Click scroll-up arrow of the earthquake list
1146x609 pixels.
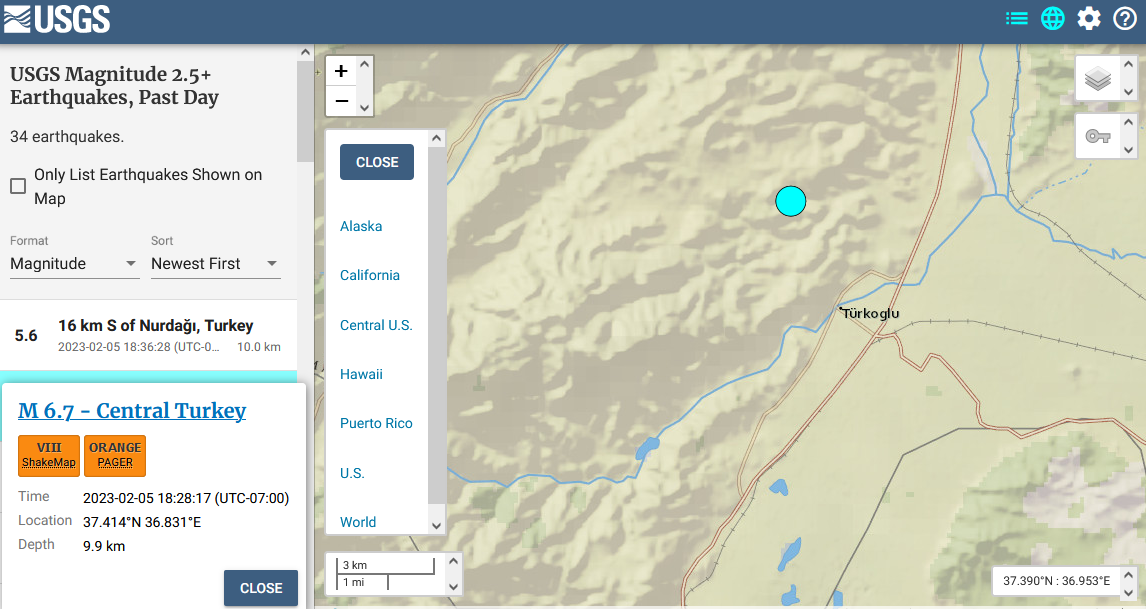(x=305, y=53)
